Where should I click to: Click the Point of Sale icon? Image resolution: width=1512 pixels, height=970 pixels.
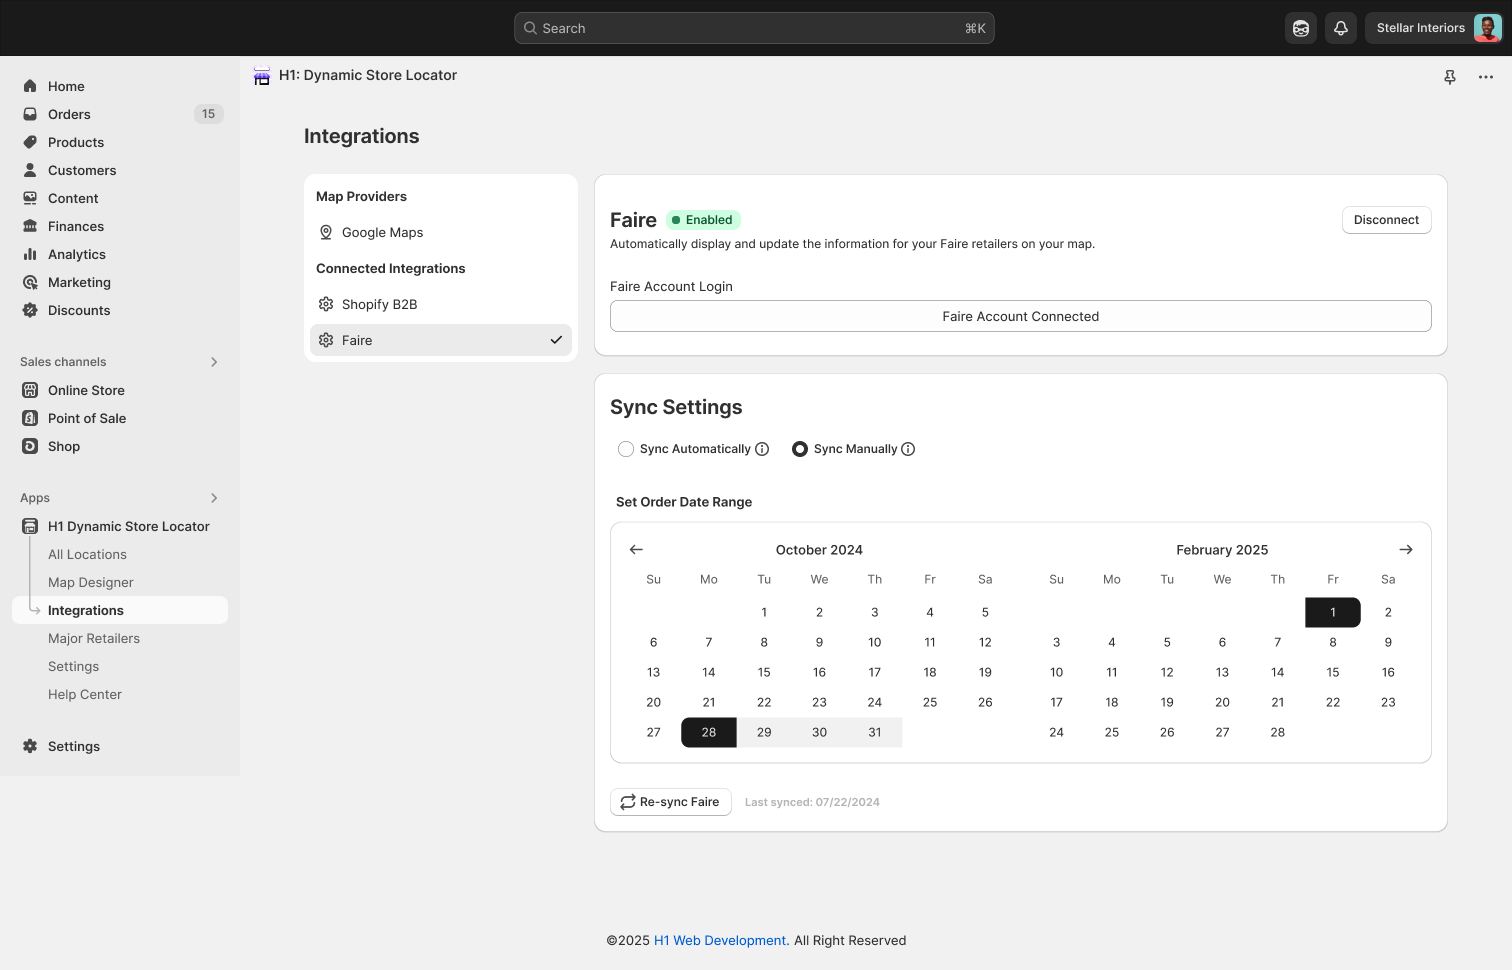click(30, 418)
